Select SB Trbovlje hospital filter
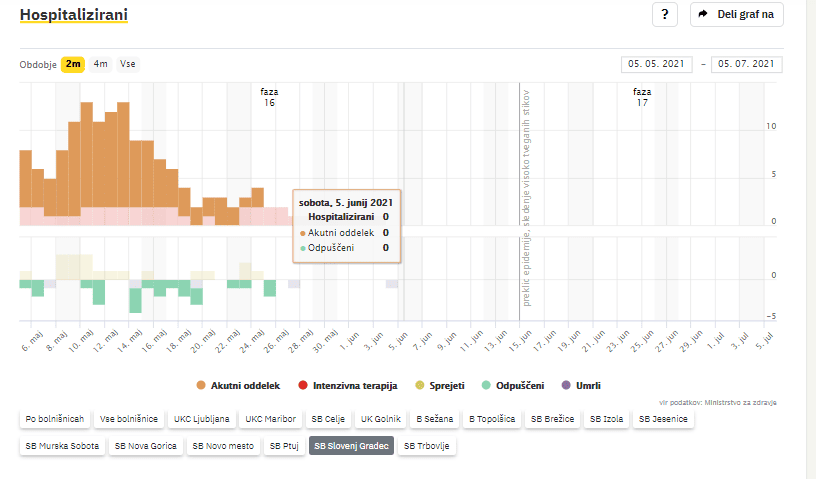Screen dimensions: 816x479 [428, 446]
